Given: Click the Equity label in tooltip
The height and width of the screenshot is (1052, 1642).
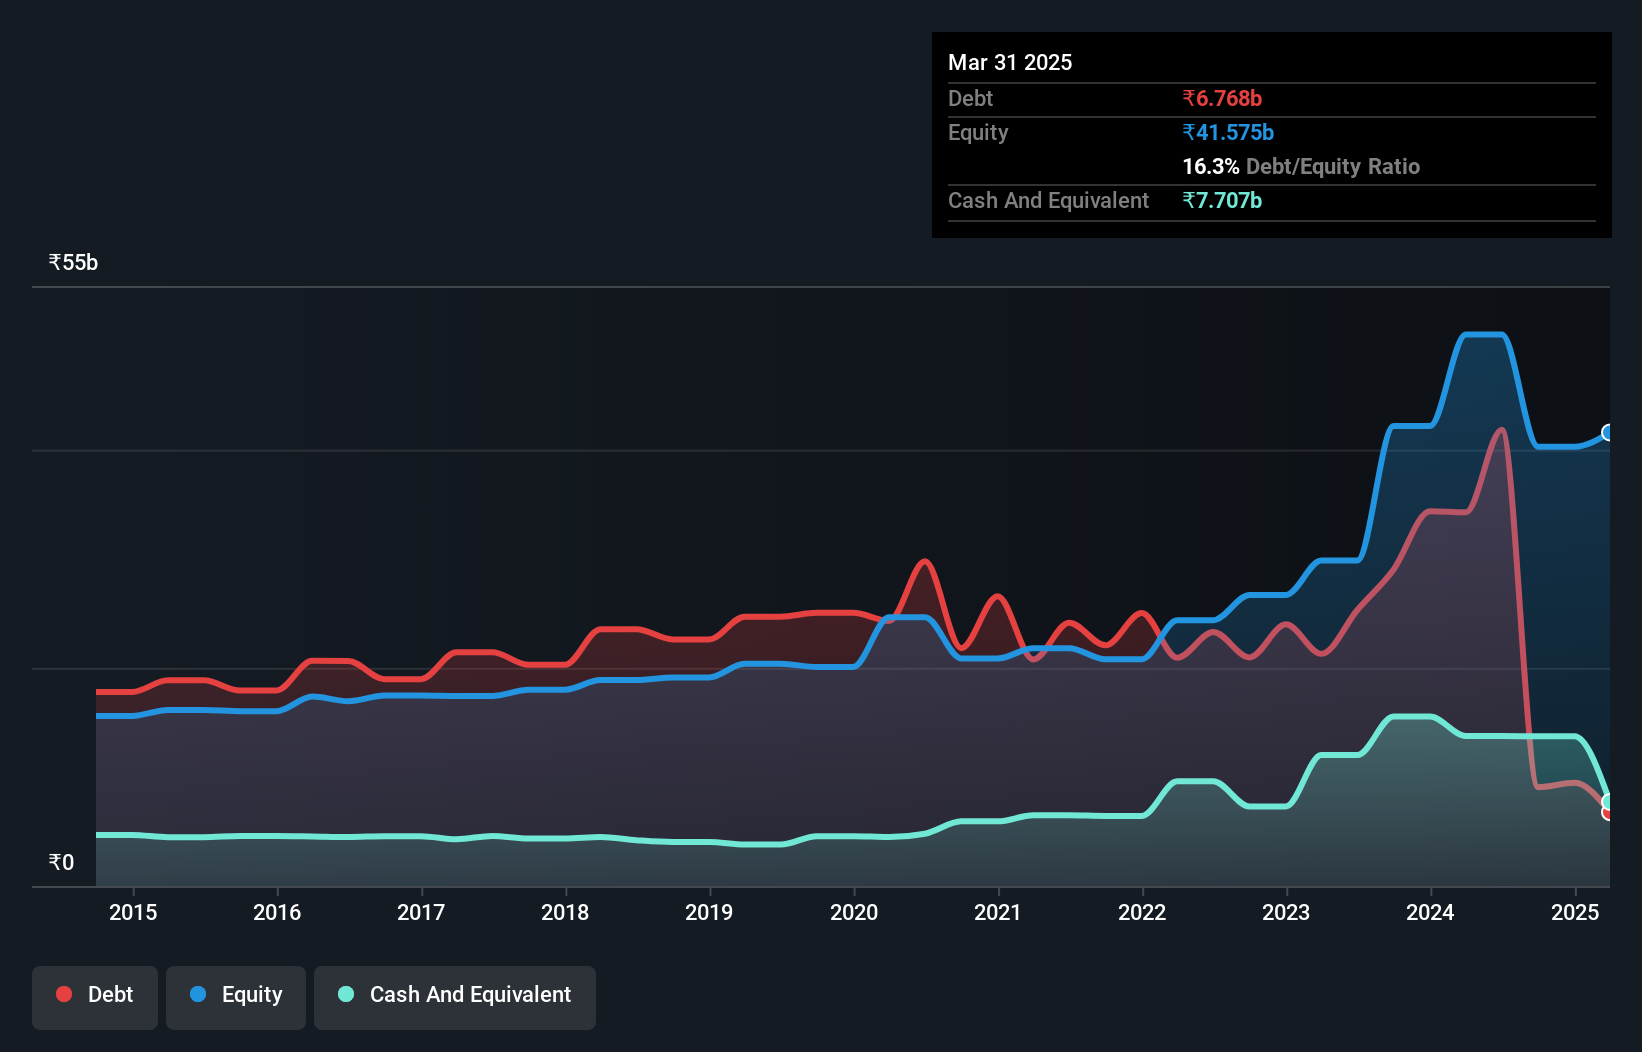Looking at the screenshot, I should point(978,132).
